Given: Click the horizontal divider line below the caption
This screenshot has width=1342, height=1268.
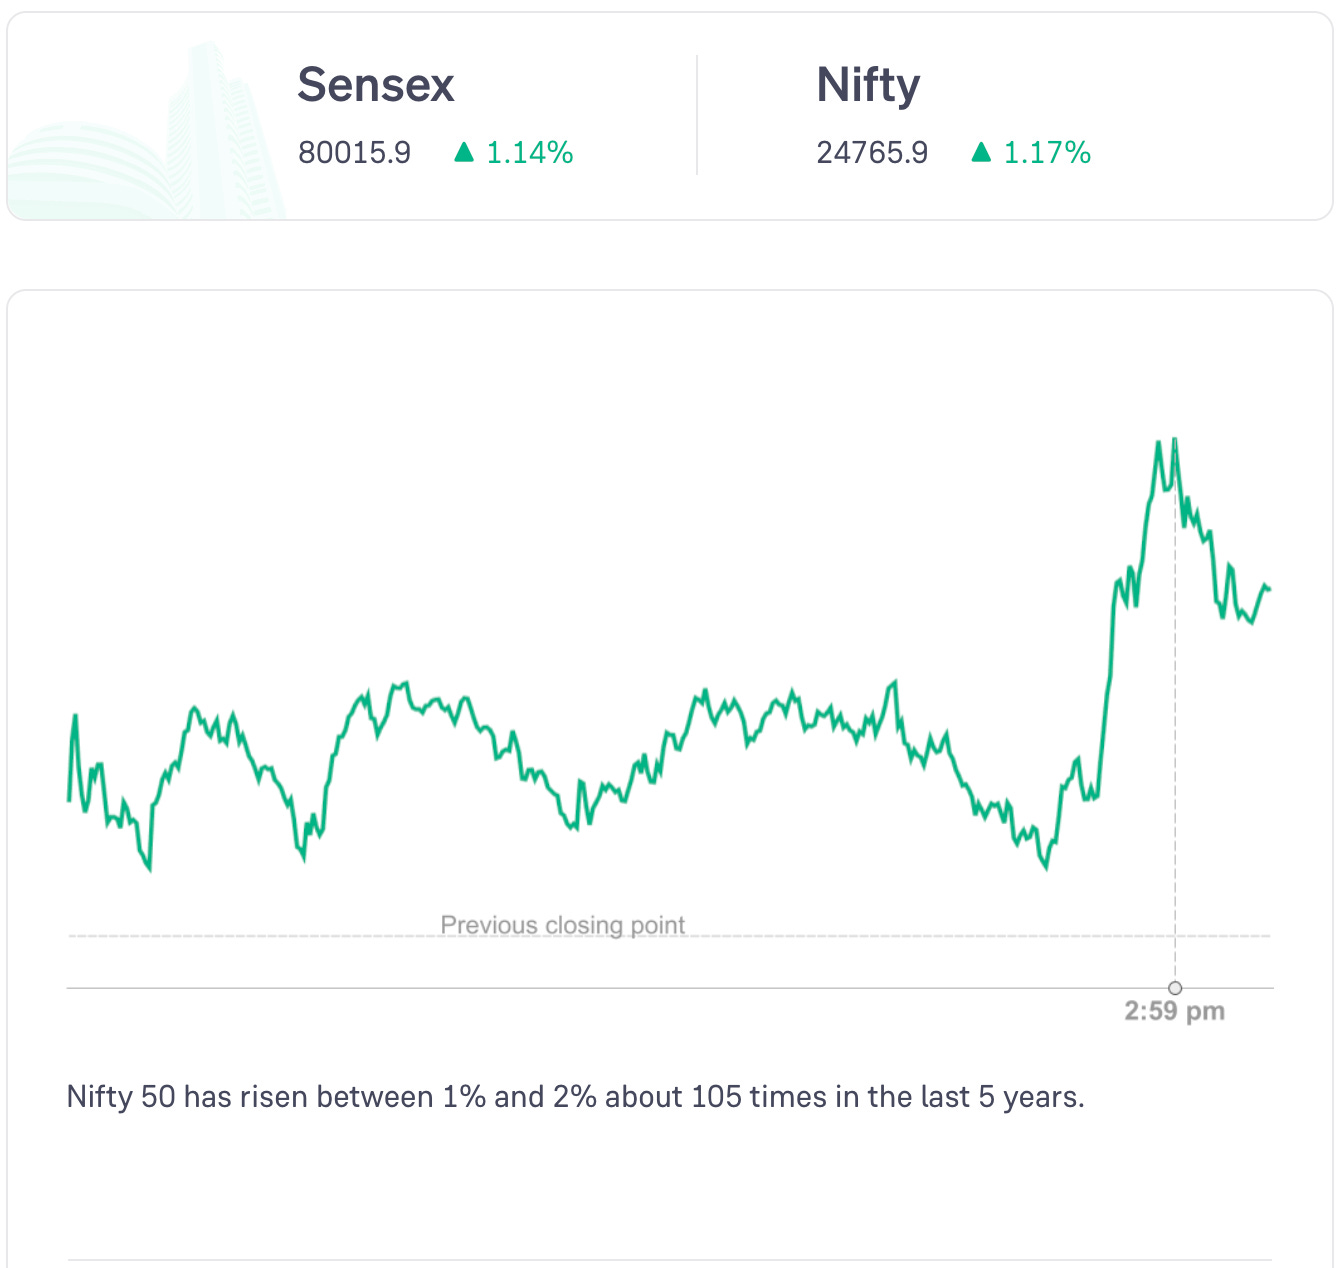Looking at the screenshot, I should pos(670,1259).
